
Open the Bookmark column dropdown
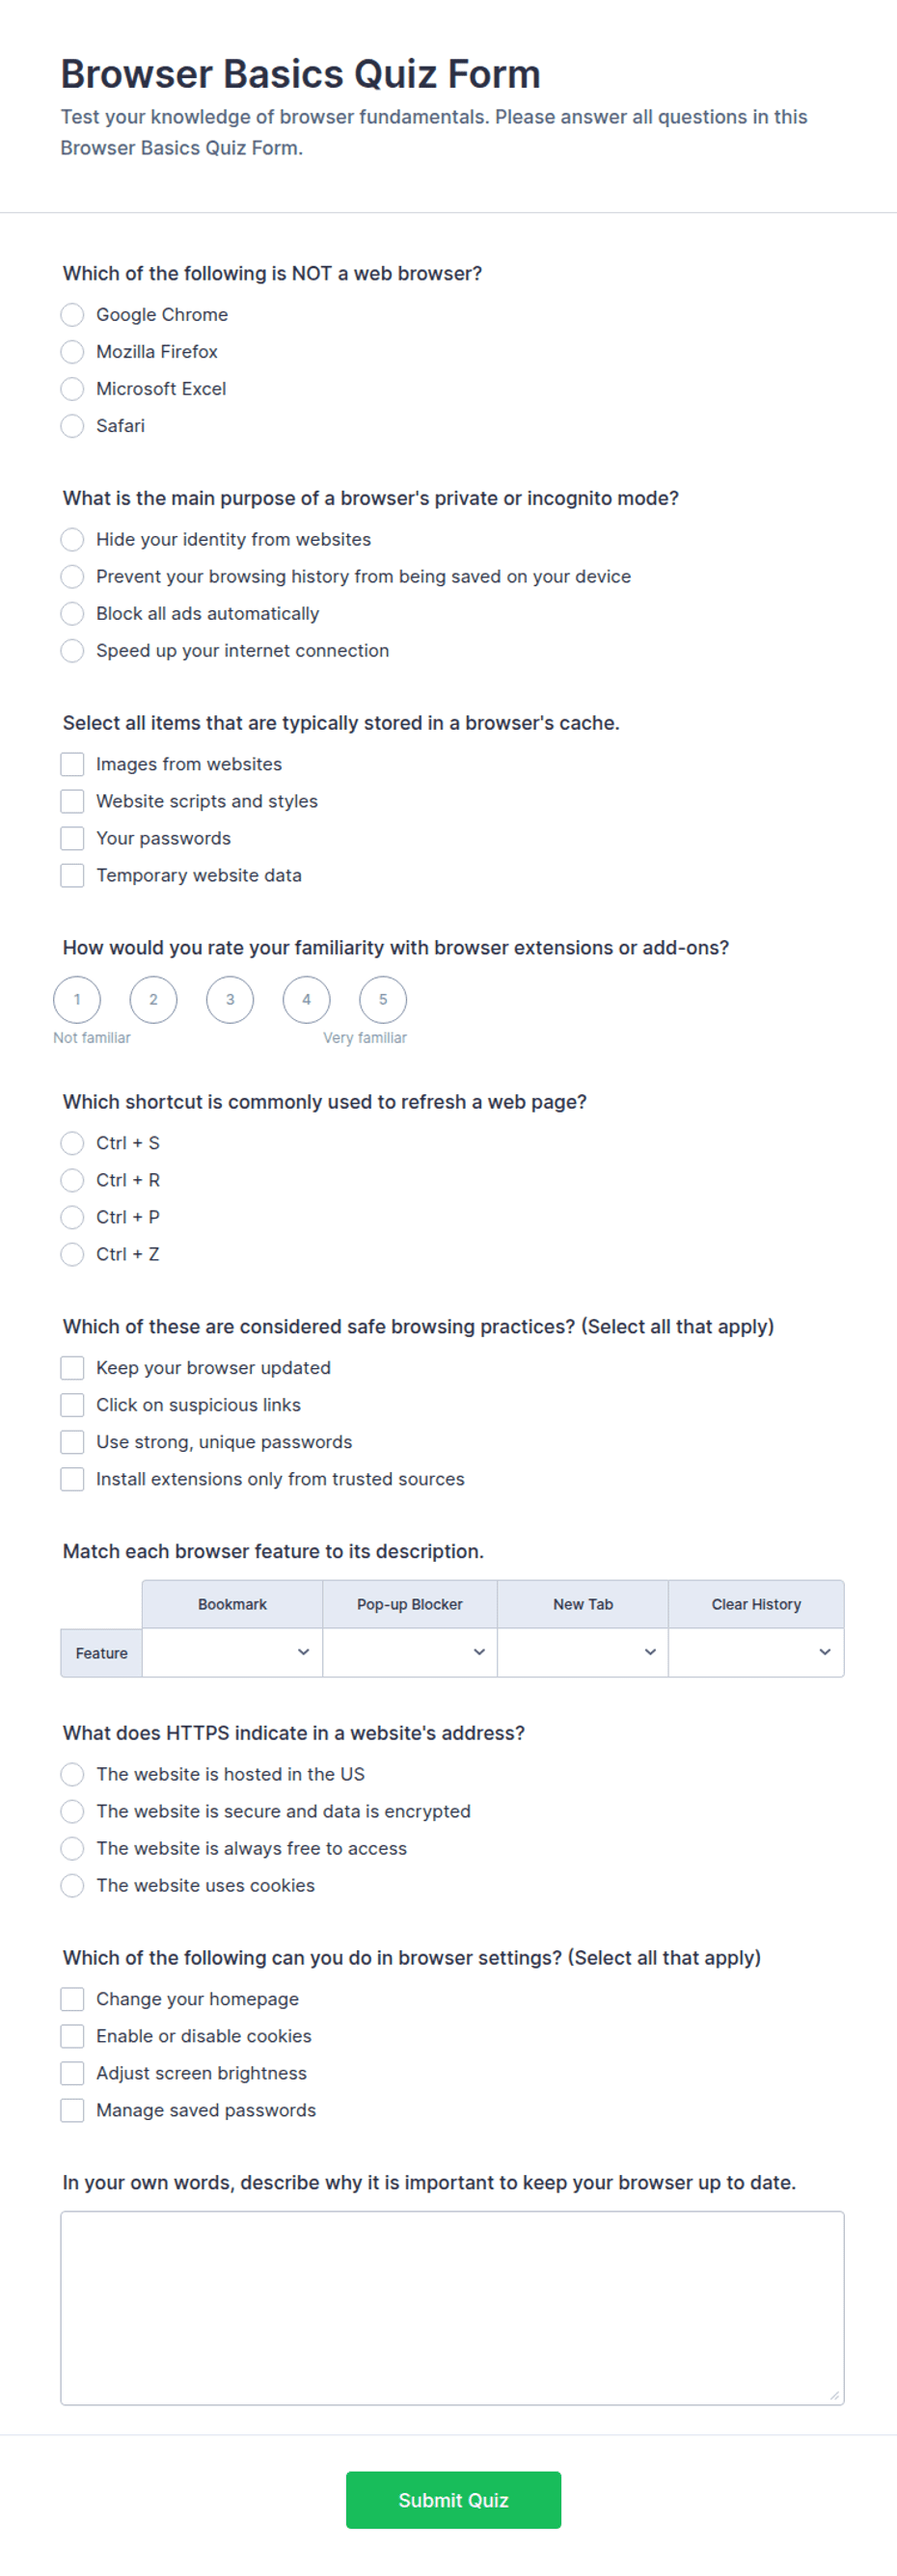[x=232, y=1653]
